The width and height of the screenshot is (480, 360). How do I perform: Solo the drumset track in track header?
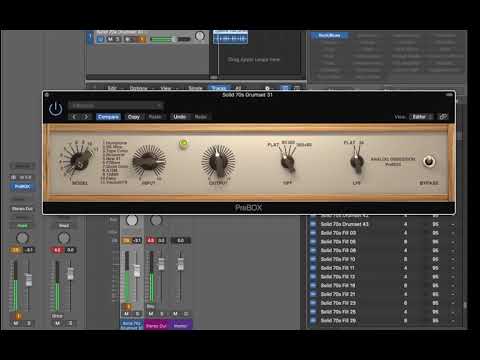point(118,39)
